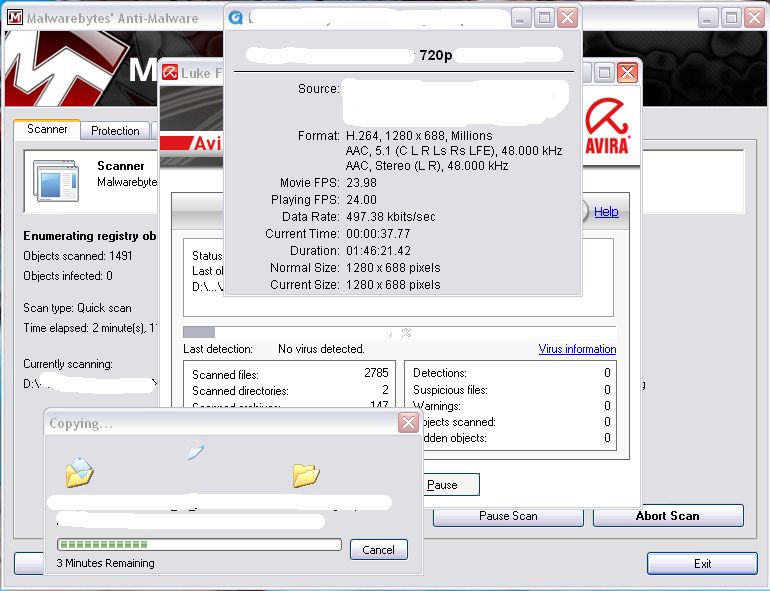
Task: Click Current Time value 00:00:37.77
Action: pos(378,234)
